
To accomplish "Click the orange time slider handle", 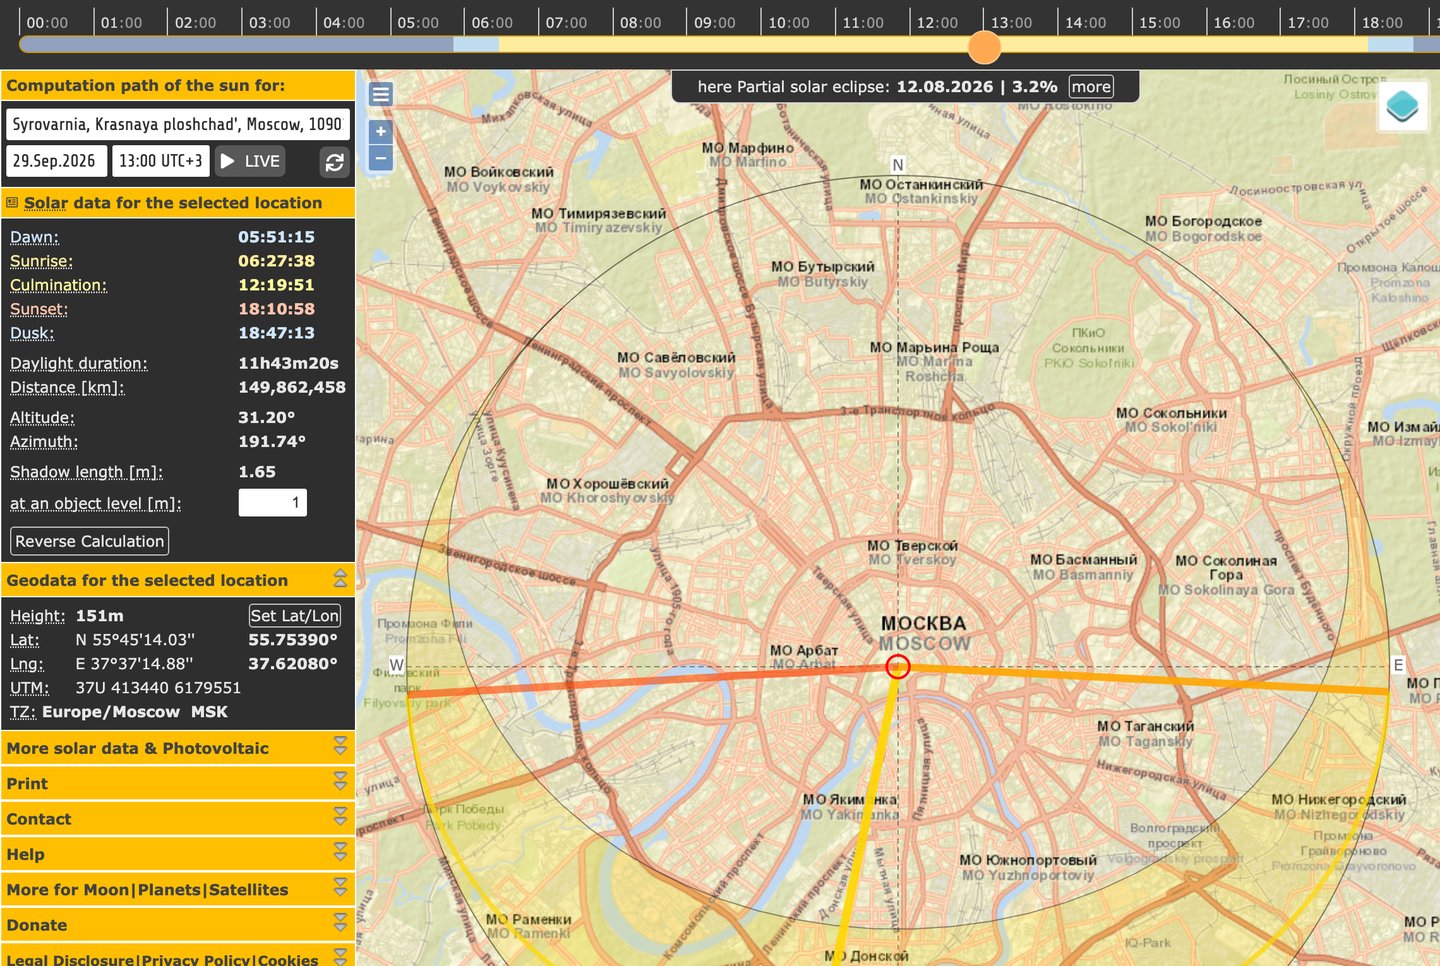I will 984,46.
